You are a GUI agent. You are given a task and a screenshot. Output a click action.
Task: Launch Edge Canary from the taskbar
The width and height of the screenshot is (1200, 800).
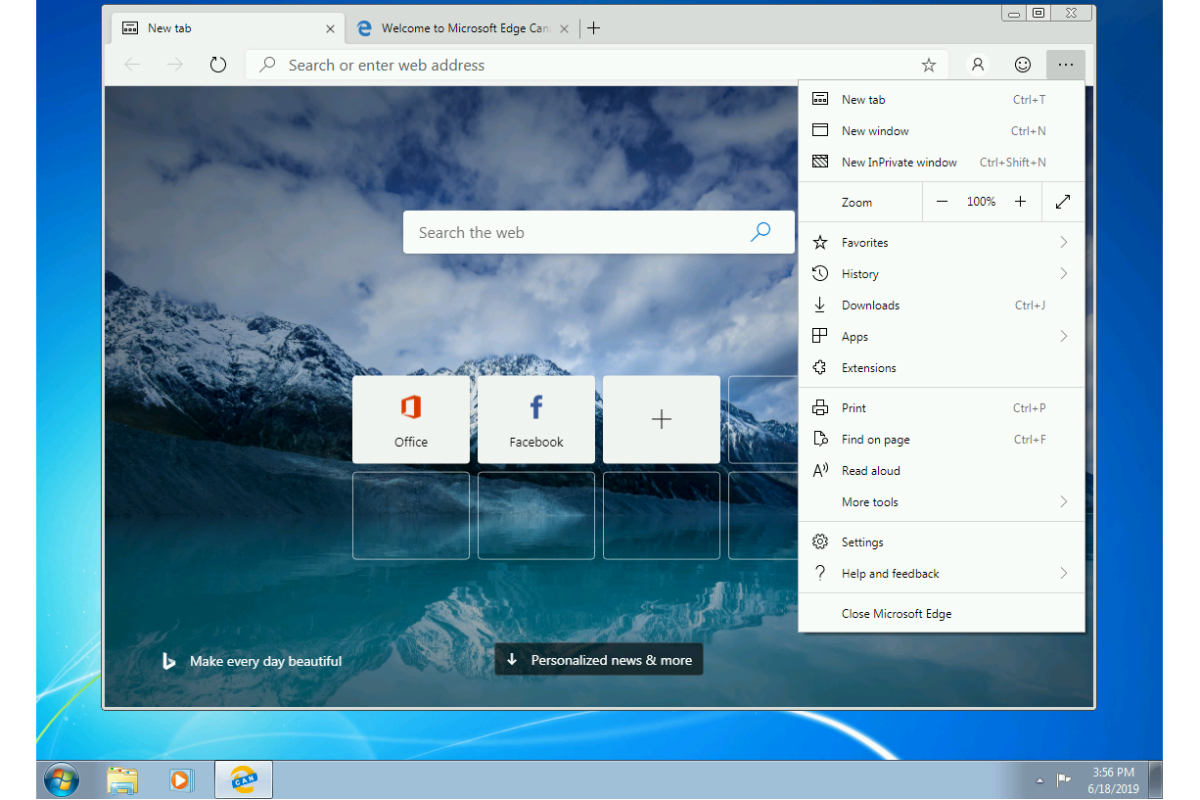point(242,780)
